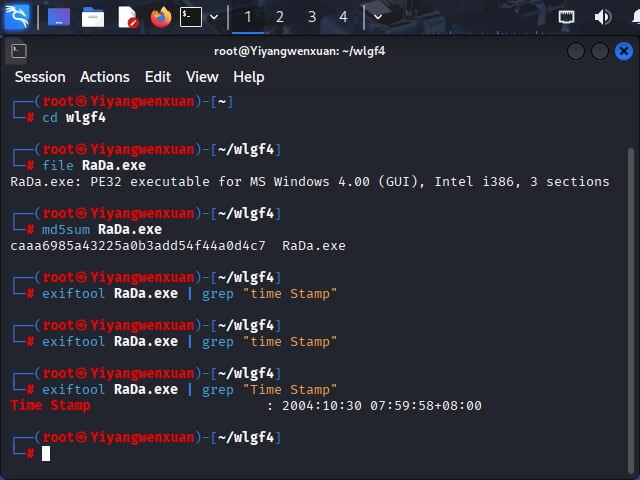Show desktop via blue panel icon
Viewport: 640px width, 480px height.
click(59, 17)
